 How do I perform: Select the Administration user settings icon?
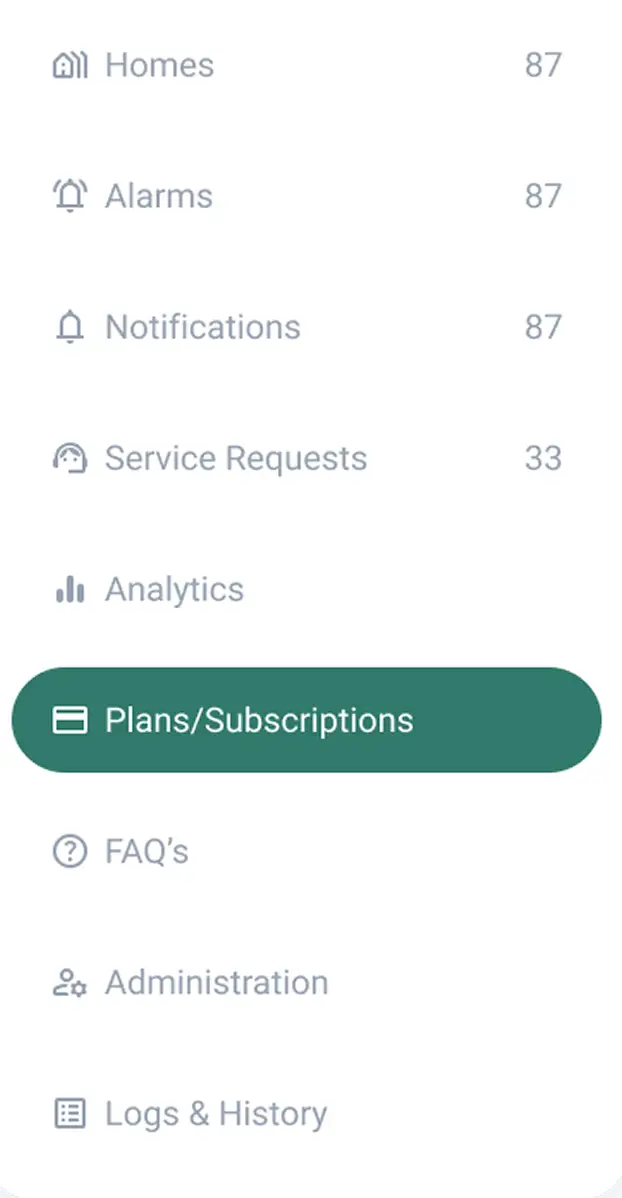coord(69,982)
